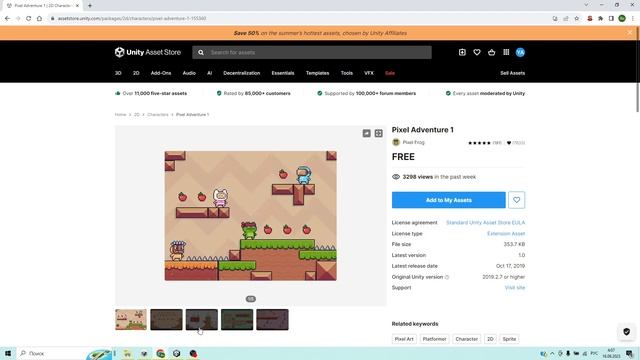Screen dimensions: 640x360
Task: Open the Standard Unity Asset Store EULA link
Action: [x=485, y=223]
